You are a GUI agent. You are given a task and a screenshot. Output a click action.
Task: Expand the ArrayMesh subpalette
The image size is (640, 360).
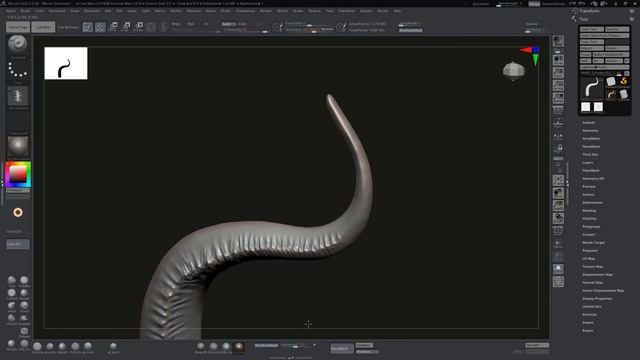(591, 139)
